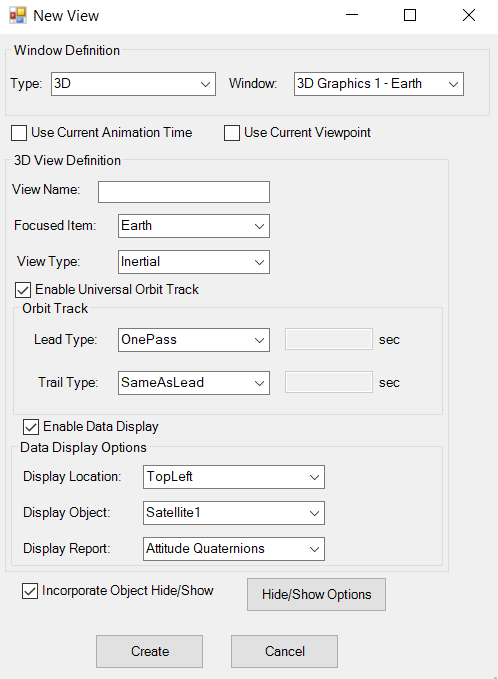Enable Use Current Animation Time checkbox
The height and width of the screenshot is (679, 498).
[x=19, y=133]
